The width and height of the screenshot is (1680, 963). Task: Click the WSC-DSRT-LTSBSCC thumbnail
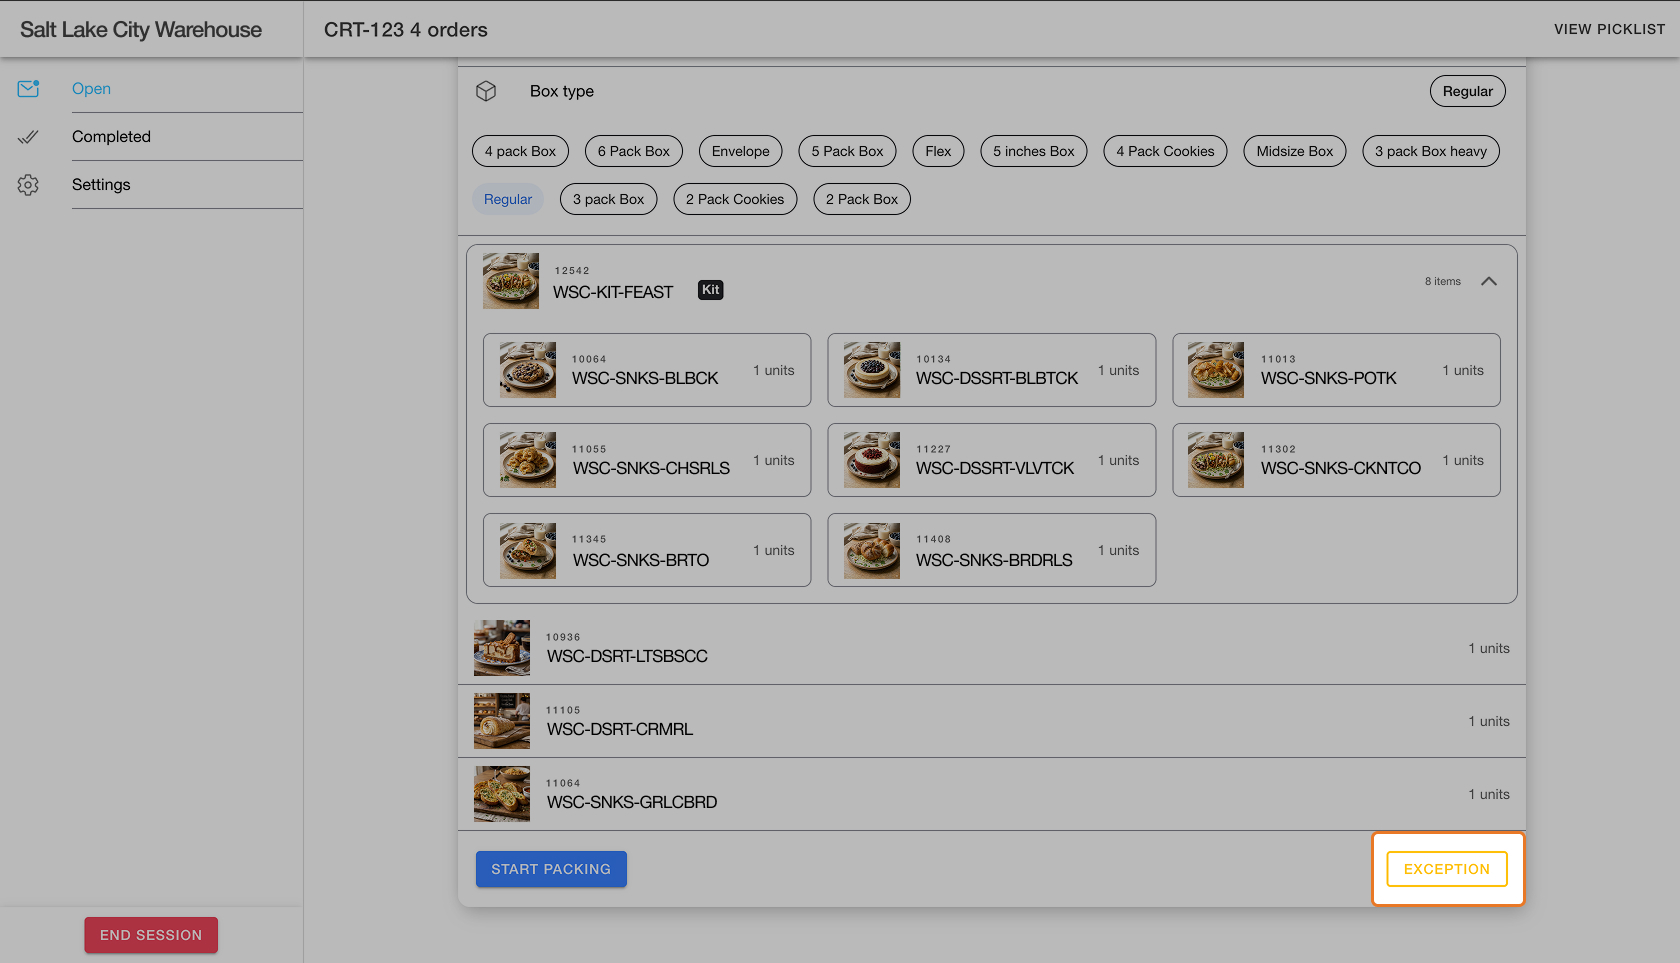tap(502, 648)
